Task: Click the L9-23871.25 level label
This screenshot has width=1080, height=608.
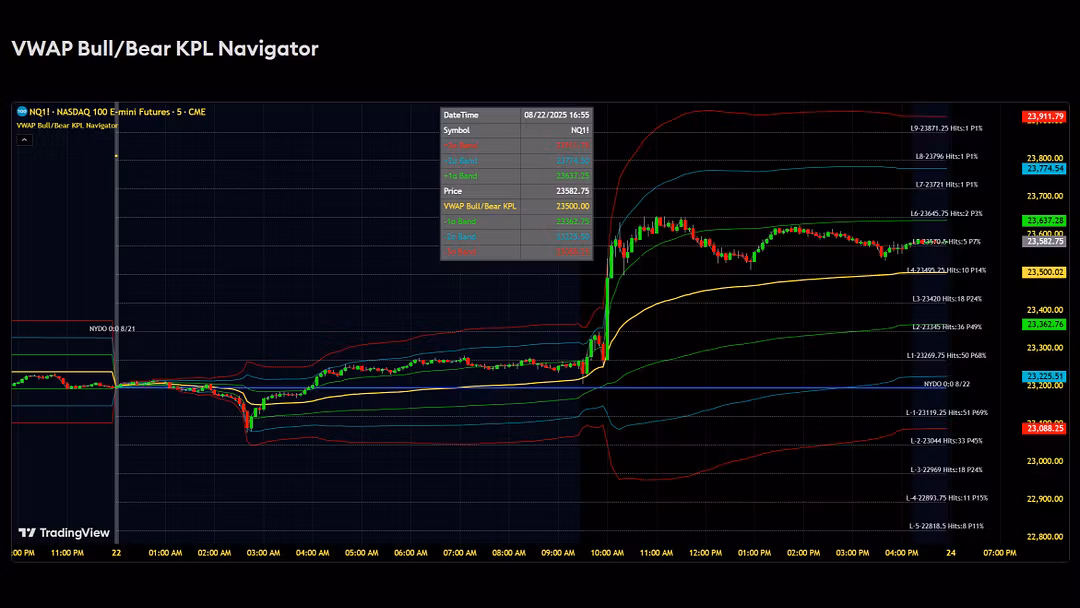Action: coord(945,128)
